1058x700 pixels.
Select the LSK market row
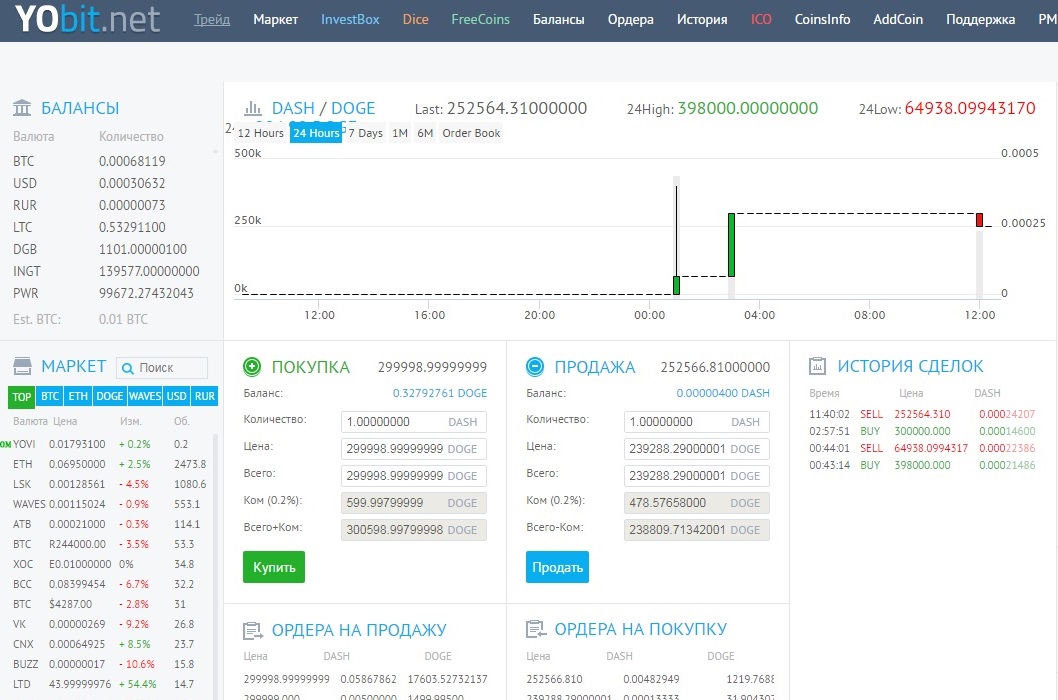pos(109,484)
